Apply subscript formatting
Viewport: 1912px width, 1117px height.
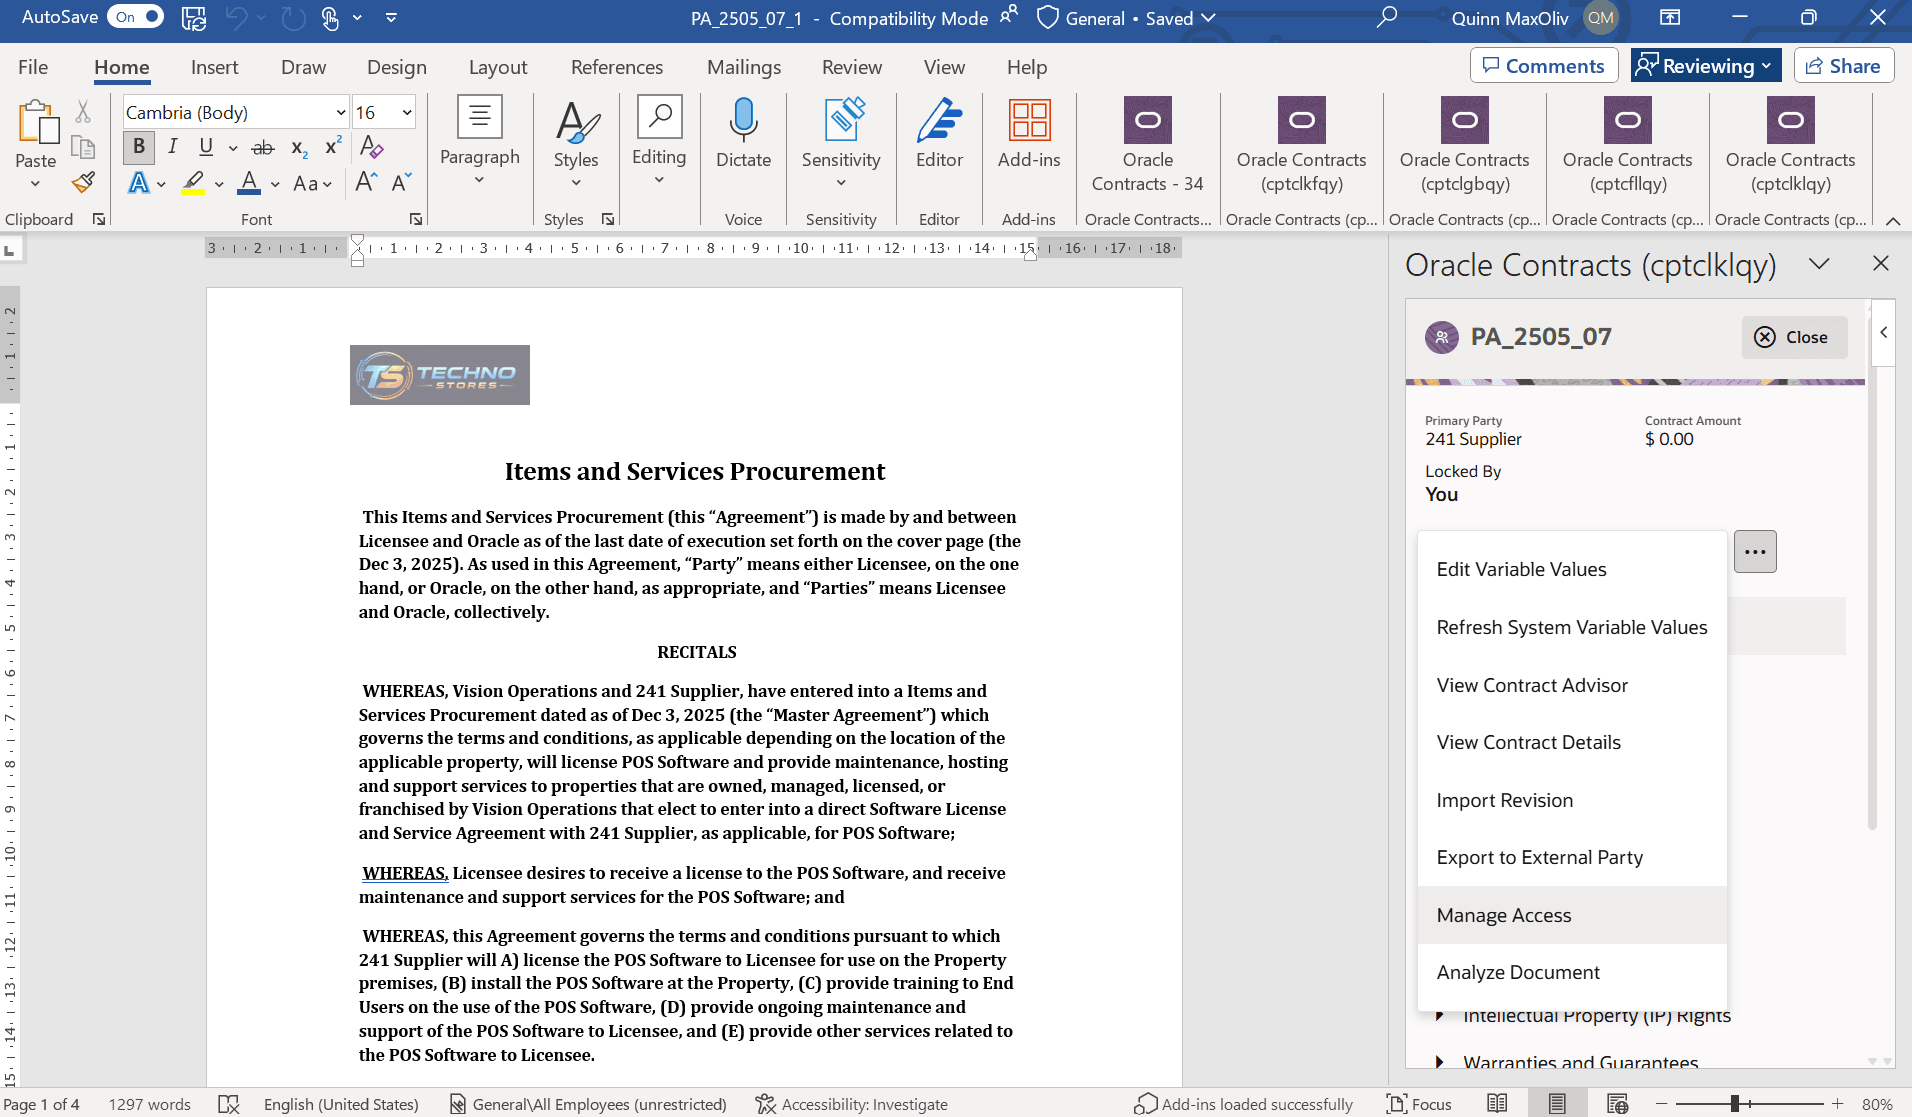[x=298, y=147]
